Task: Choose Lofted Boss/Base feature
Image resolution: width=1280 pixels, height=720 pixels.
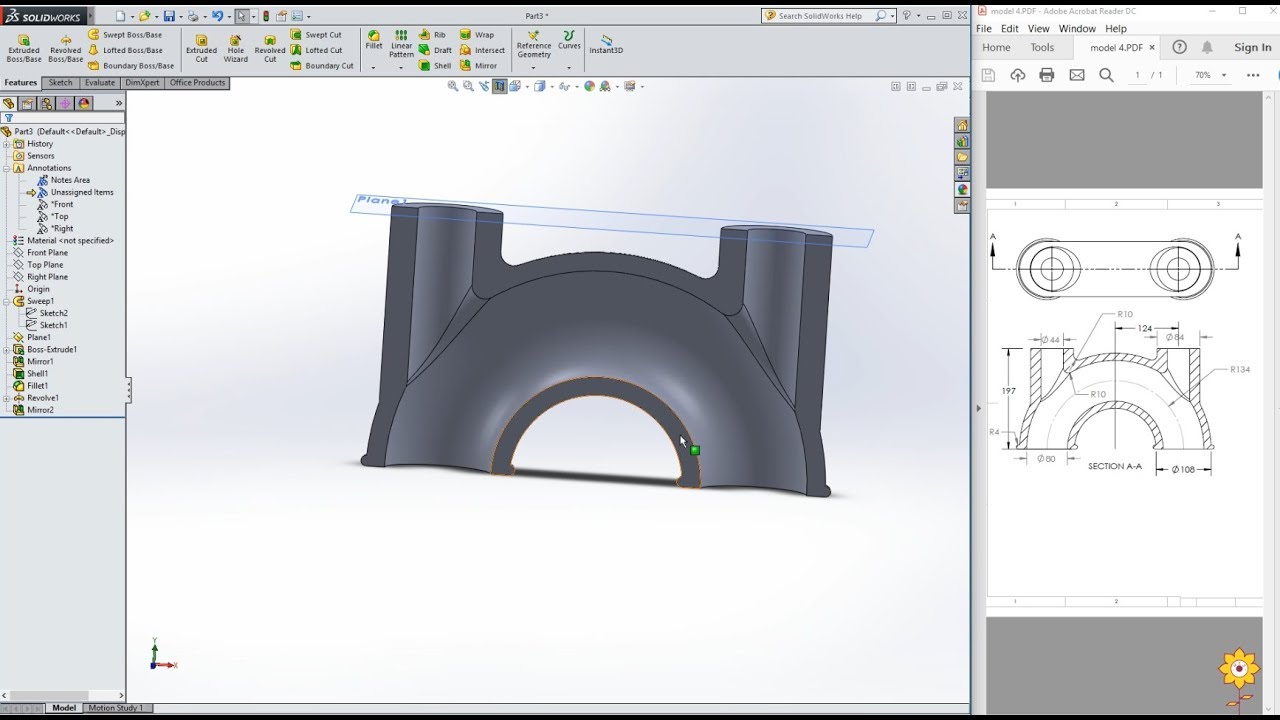Action: tap(125, 50)
